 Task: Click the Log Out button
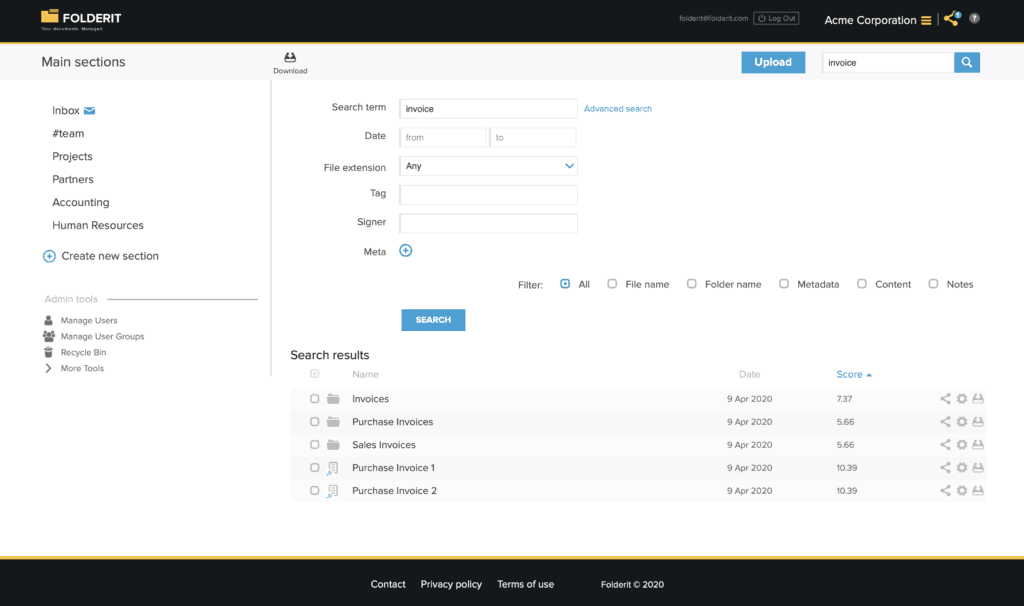pyautogui.click(x=776, y=18)
